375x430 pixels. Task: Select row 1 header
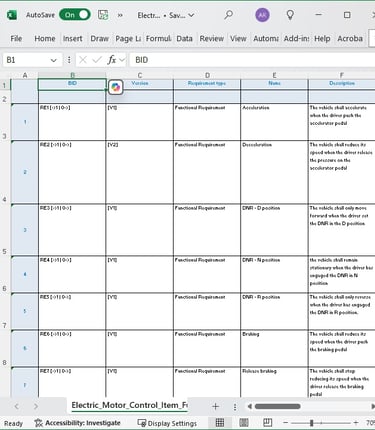coord(5,85)
